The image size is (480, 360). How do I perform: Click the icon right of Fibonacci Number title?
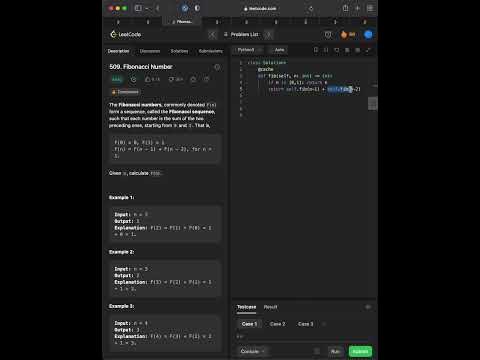pos(217,67)
